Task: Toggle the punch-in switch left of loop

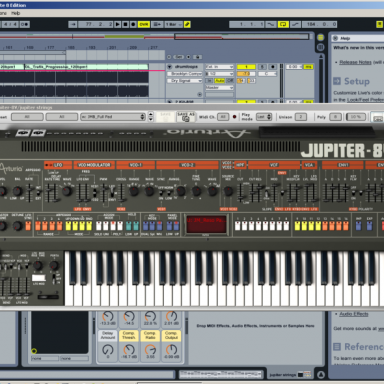Action: (x=271, y=24)
